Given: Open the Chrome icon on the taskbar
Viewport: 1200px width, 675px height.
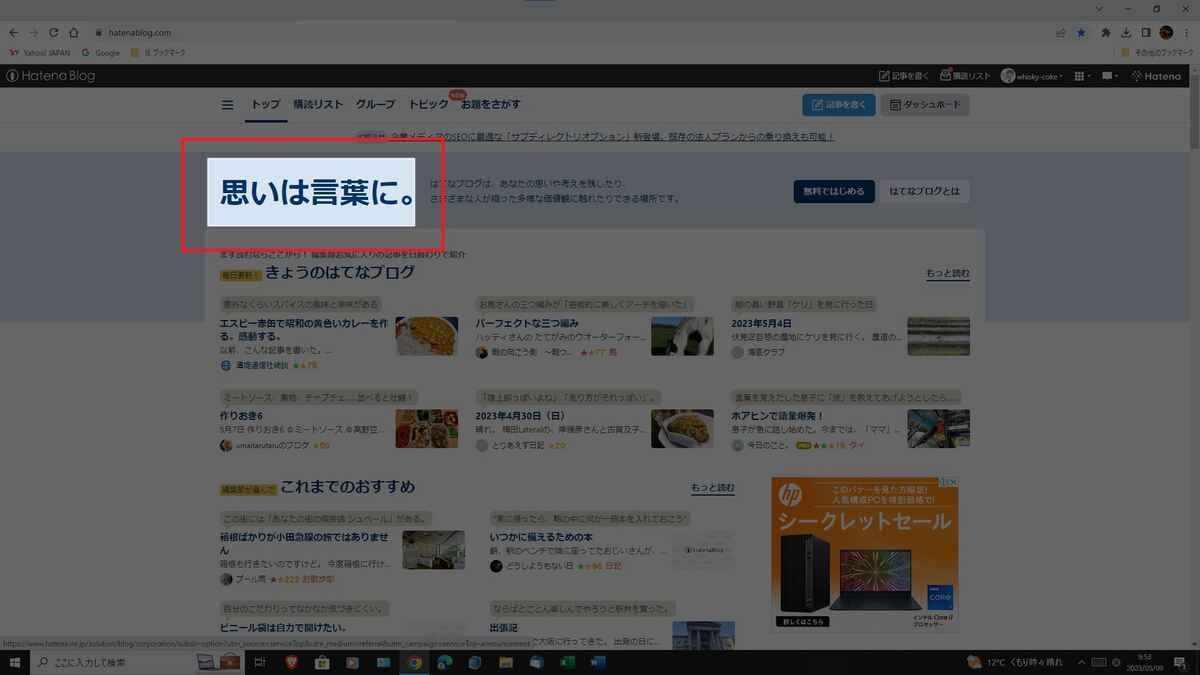Looking at the screenshot, I should coord(414,662).
